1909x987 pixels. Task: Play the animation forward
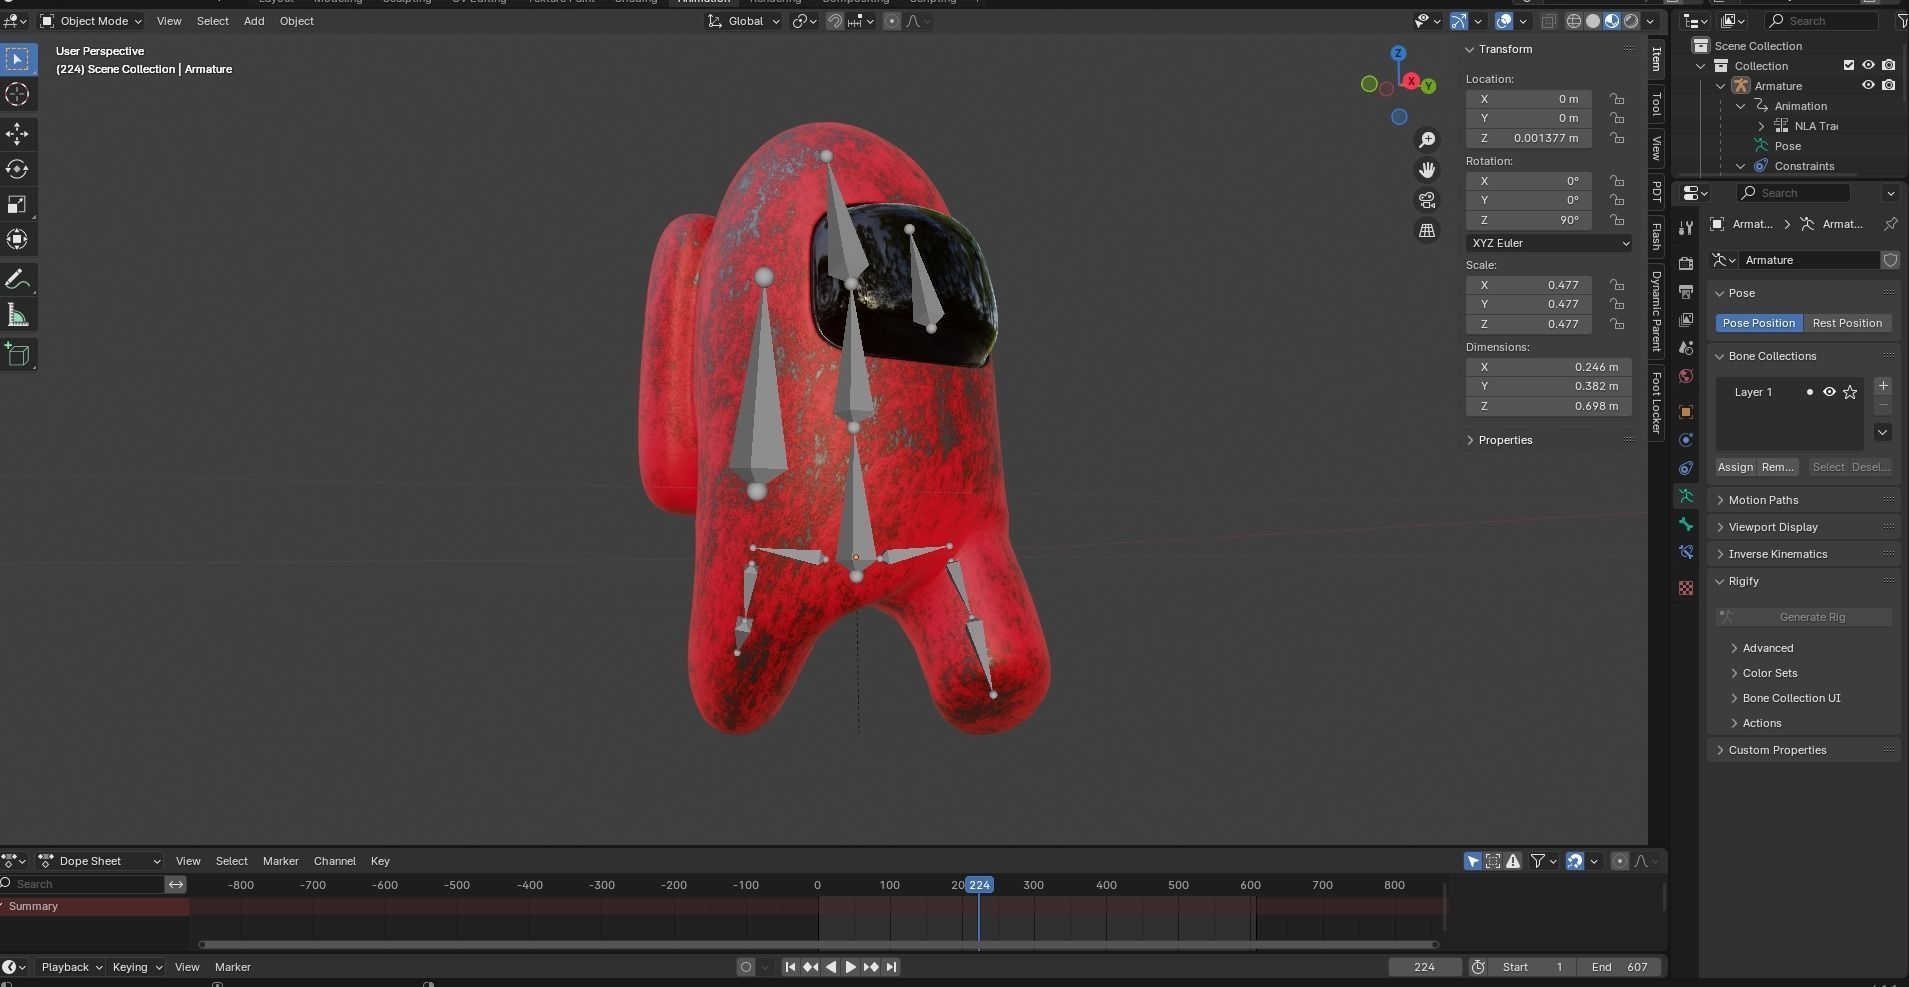click(x=850, y=967)
